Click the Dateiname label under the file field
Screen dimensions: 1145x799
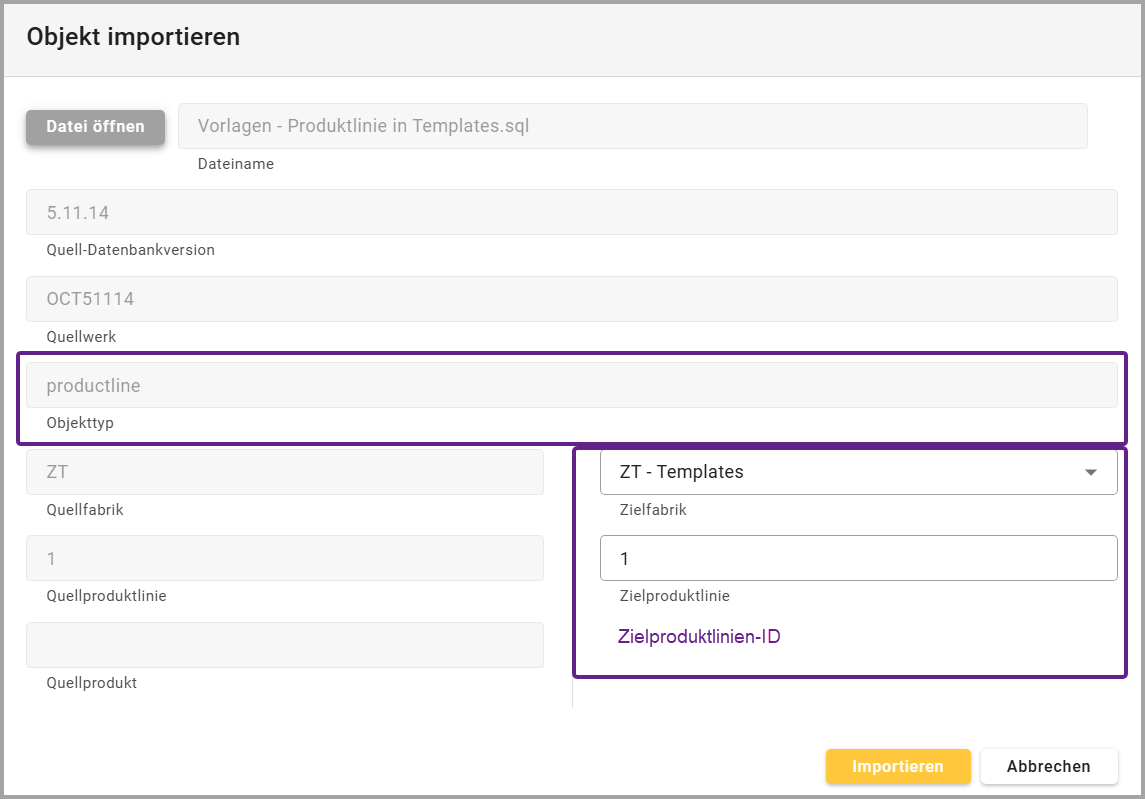tap(235, 164)
